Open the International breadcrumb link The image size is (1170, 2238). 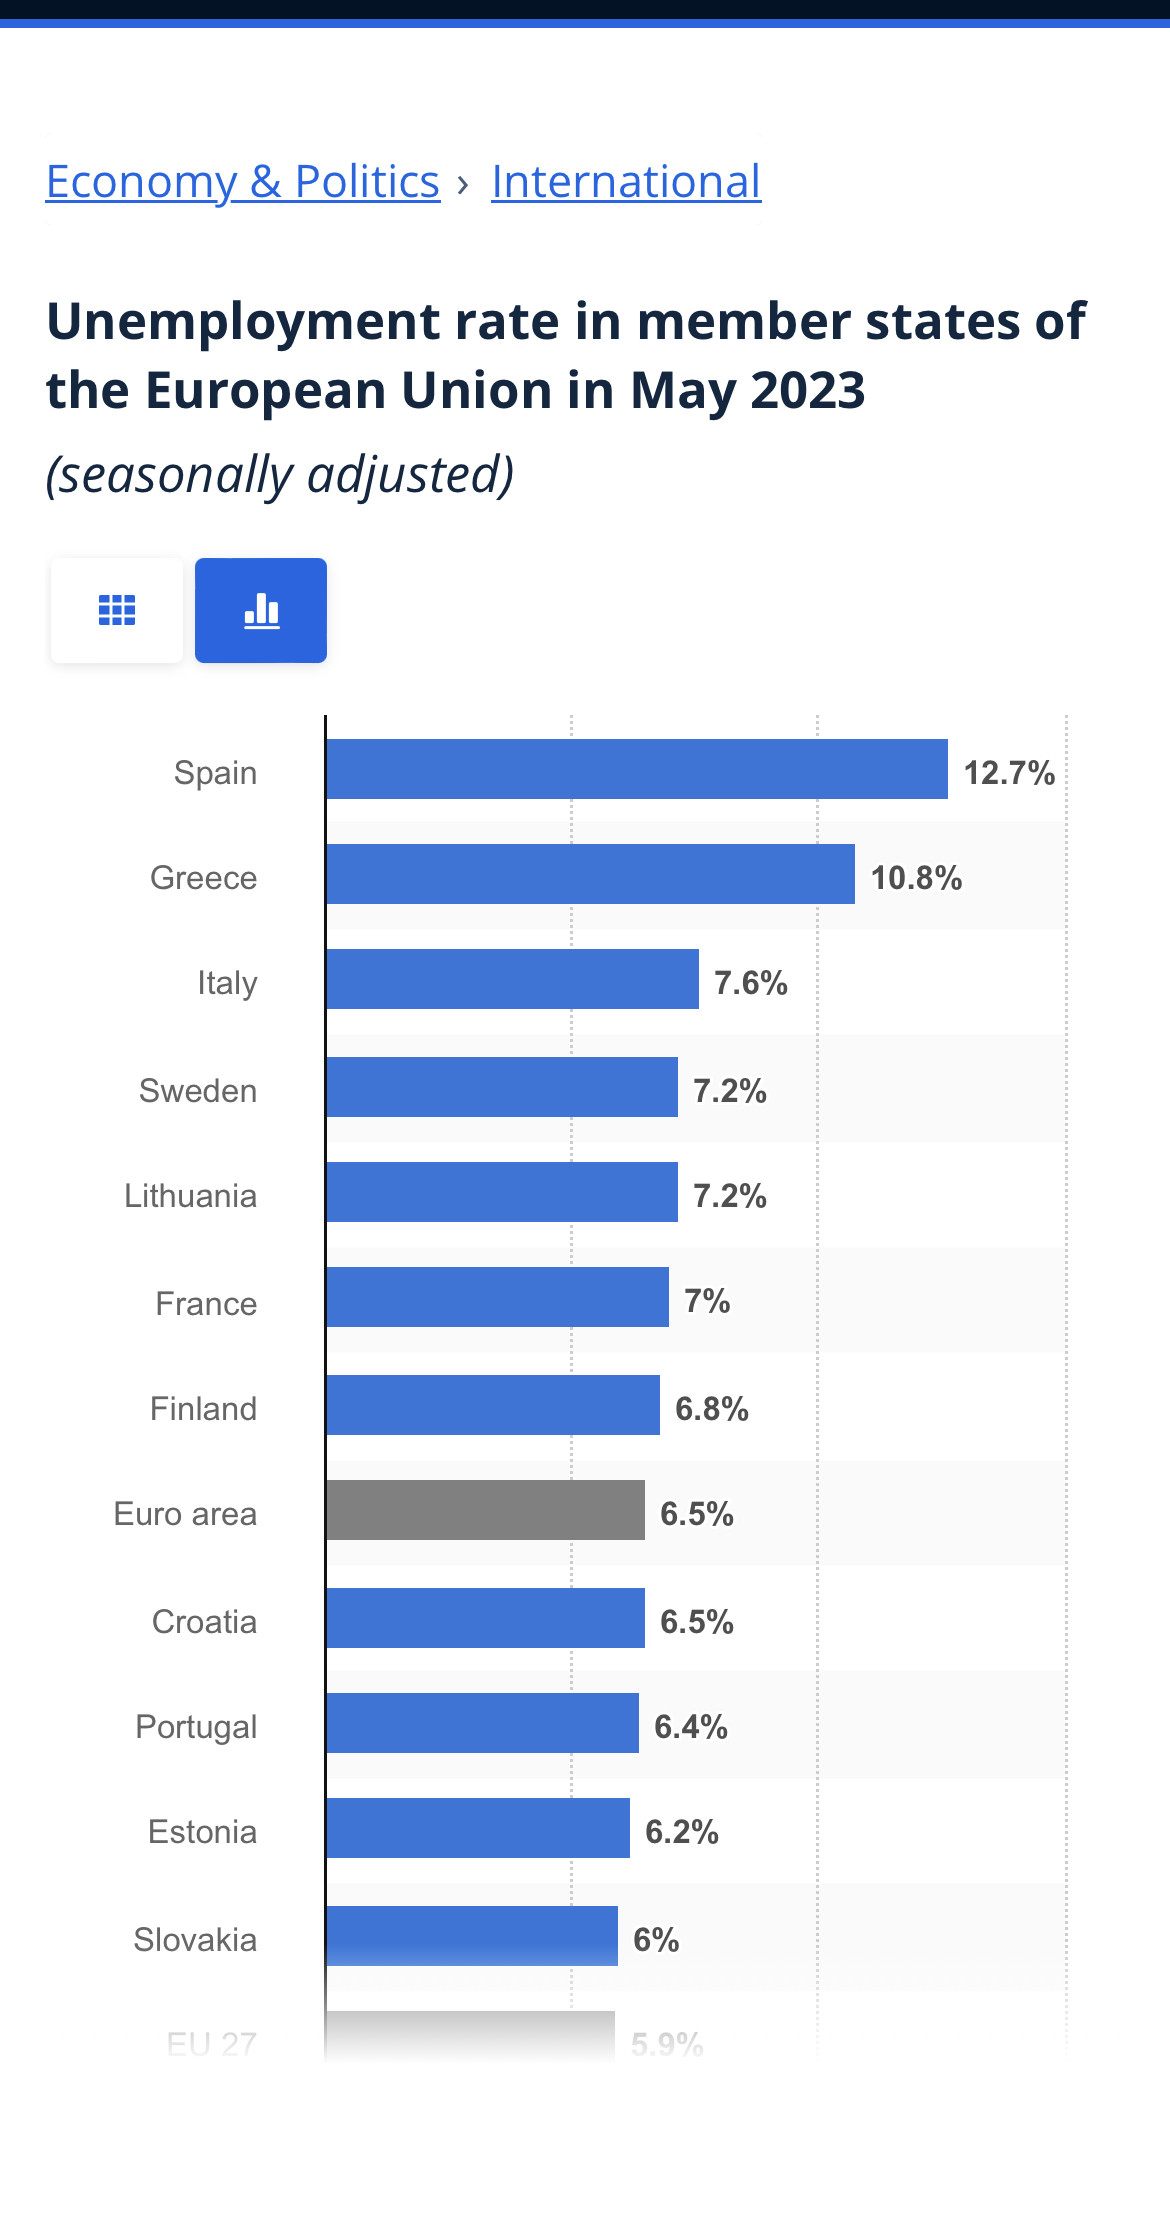click(x=626, y=182)
